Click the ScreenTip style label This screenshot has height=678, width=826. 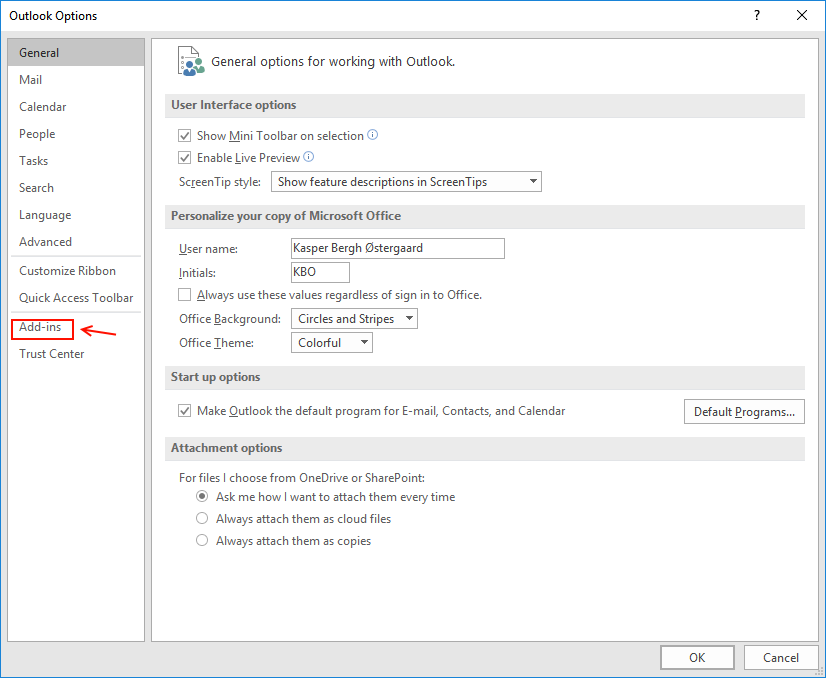[220, 182]
